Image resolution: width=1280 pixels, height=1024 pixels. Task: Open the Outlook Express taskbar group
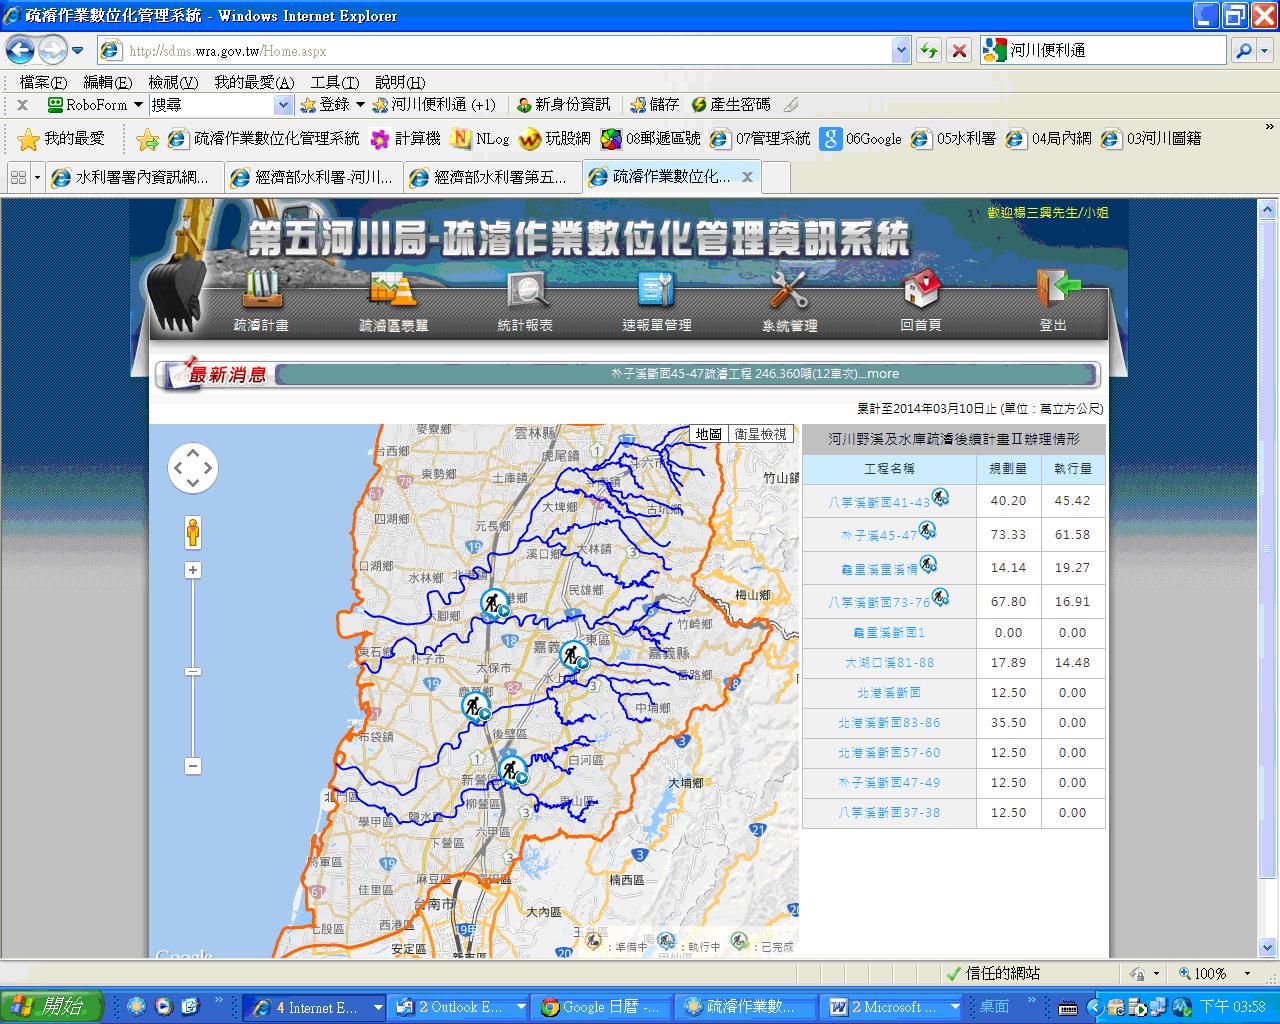click(x=459, y=1007)
